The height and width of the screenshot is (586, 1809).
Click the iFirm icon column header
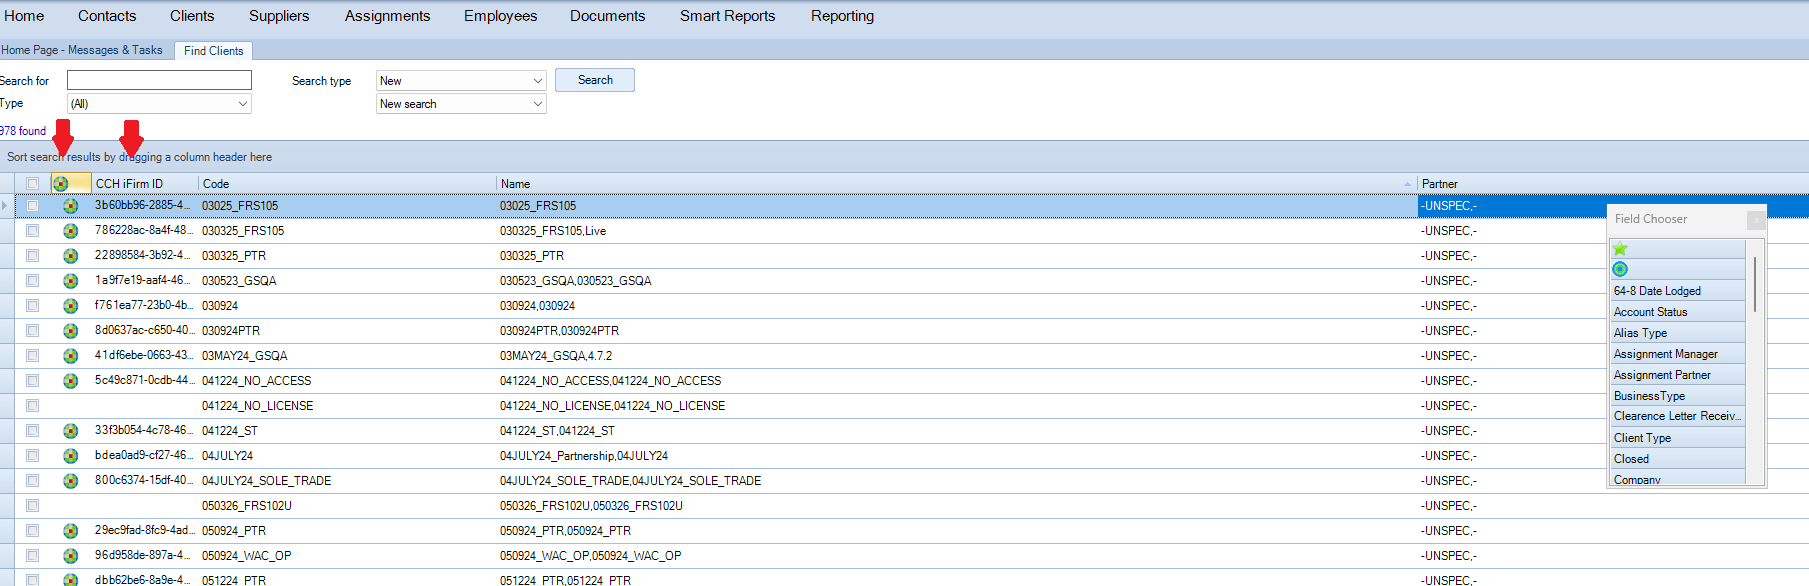(70, 184)
